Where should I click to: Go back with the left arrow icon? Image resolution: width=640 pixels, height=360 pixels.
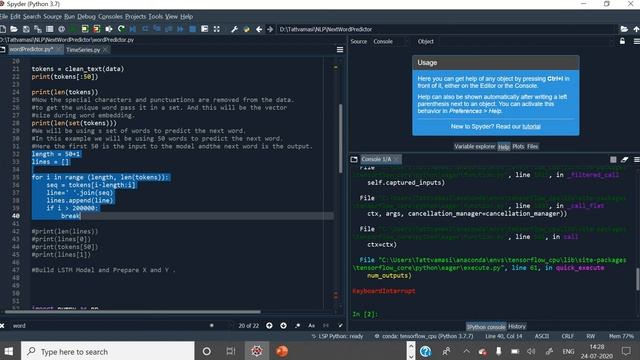pos(259,29)
